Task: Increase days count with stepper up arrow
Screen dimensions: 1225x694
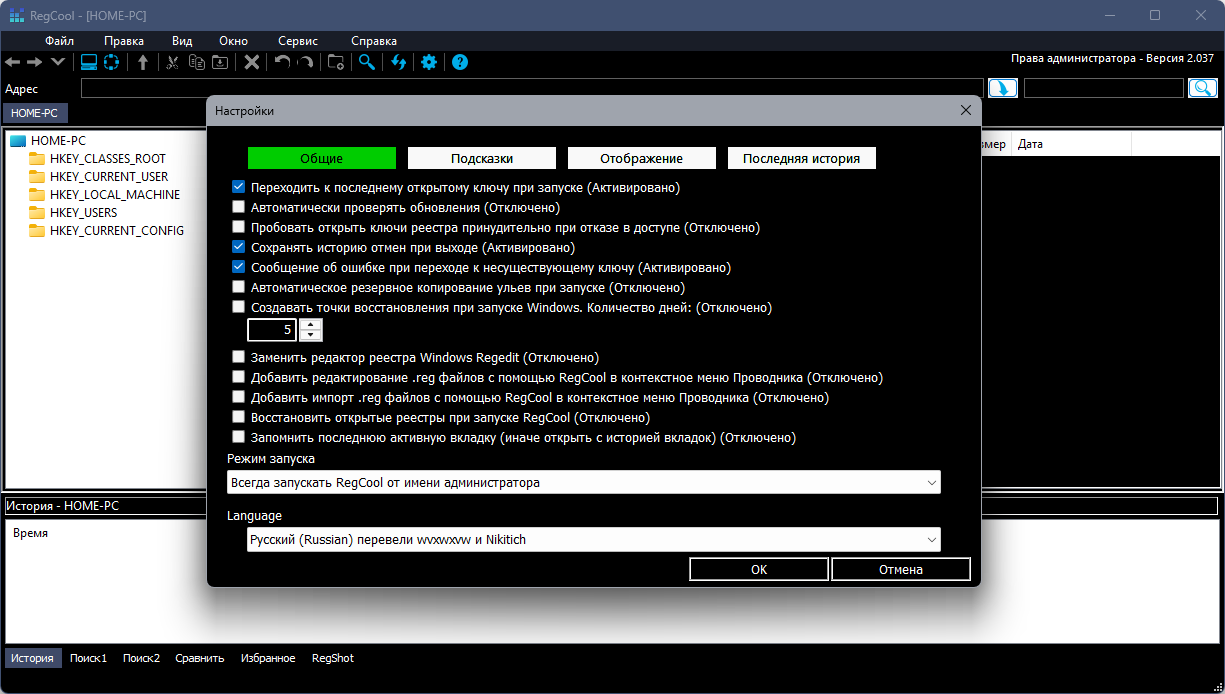Action: click(x=311, y=324)
